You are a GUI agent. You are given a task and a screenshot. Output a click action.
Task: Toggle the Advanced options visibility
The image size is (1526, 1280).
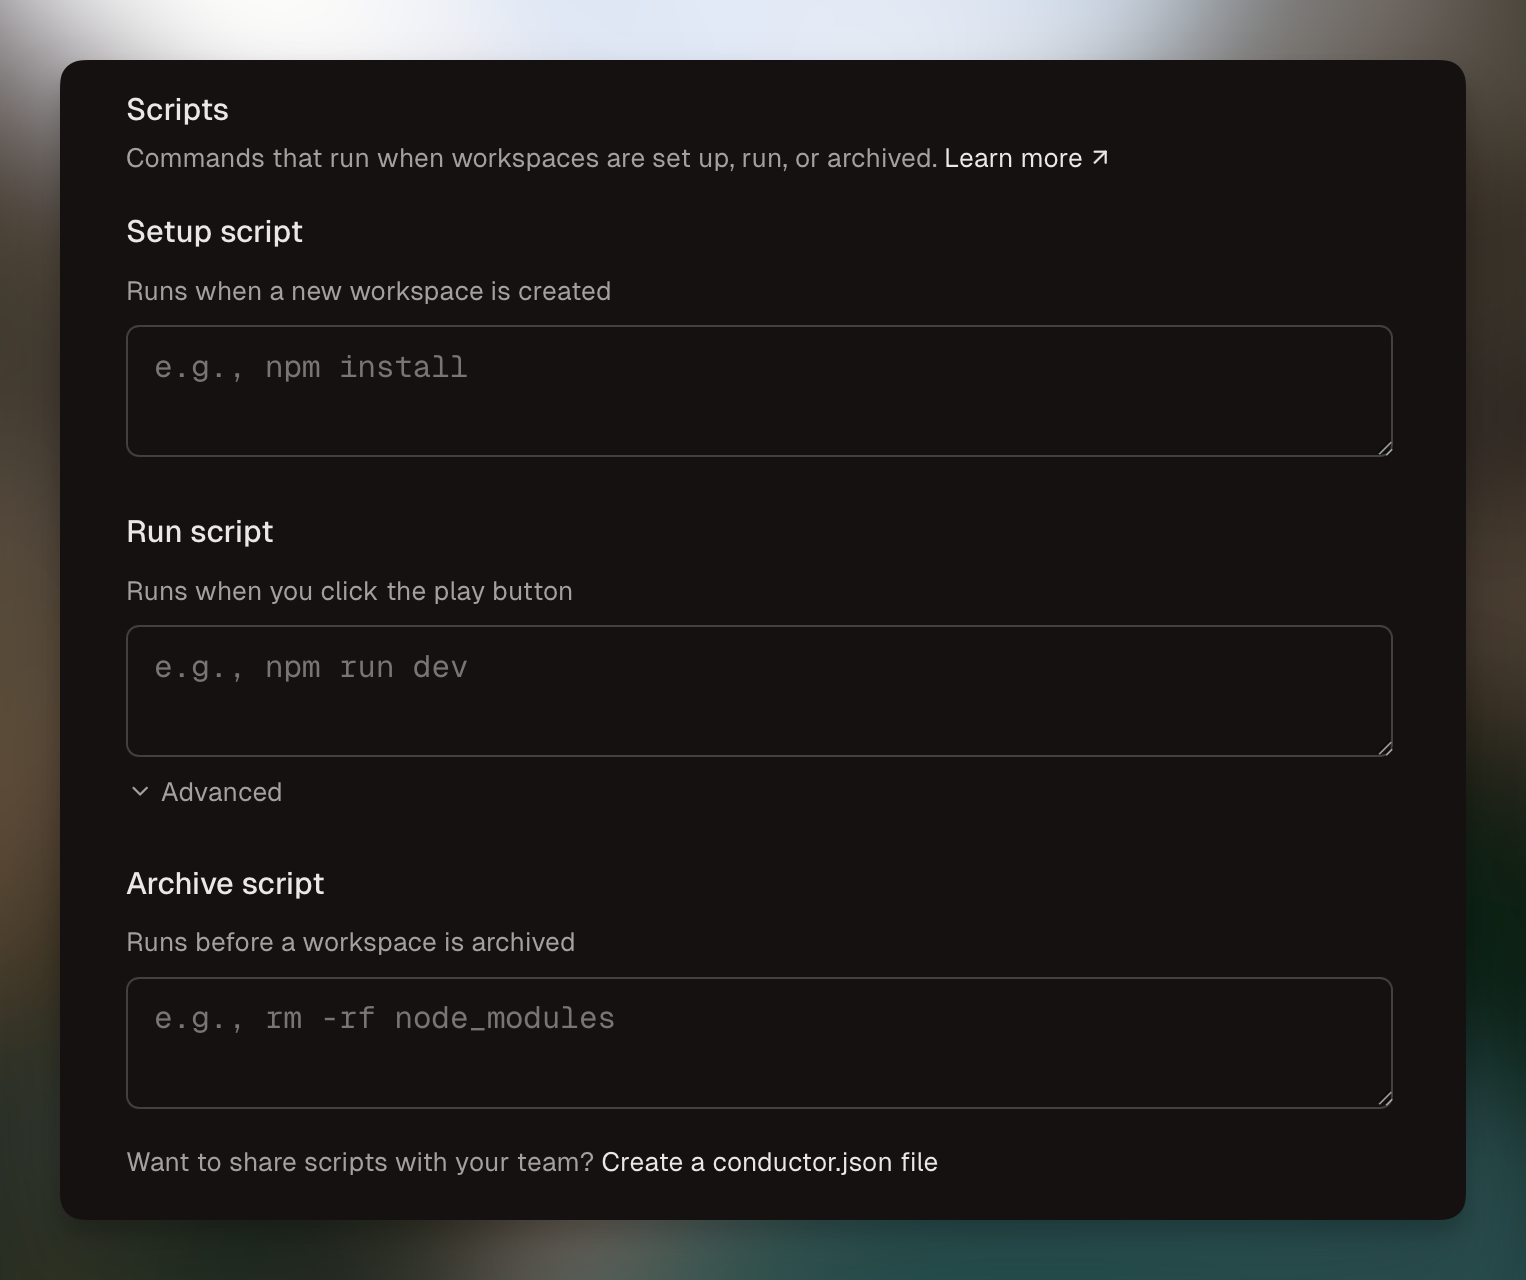point(205,791)
